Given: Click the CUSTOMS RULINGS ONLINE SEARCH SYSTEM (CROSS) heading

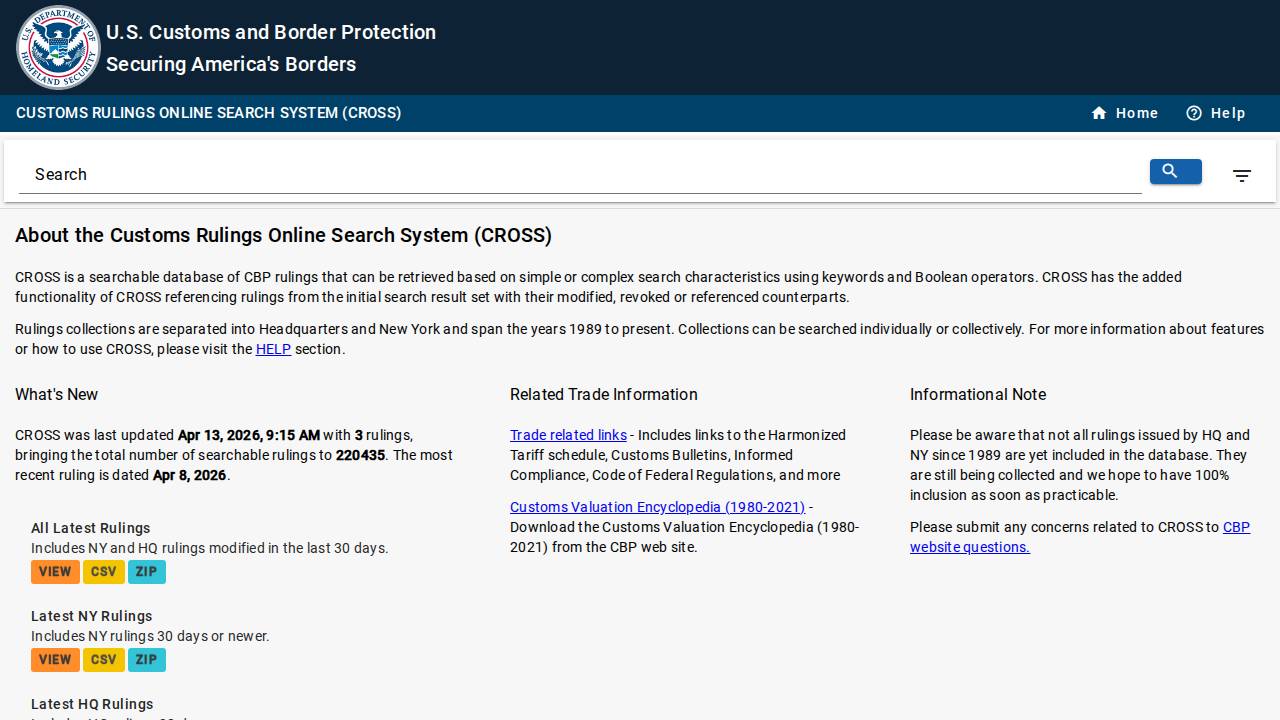Looking at the screenshot, I should pyautogui.click(x=208, y=113).
